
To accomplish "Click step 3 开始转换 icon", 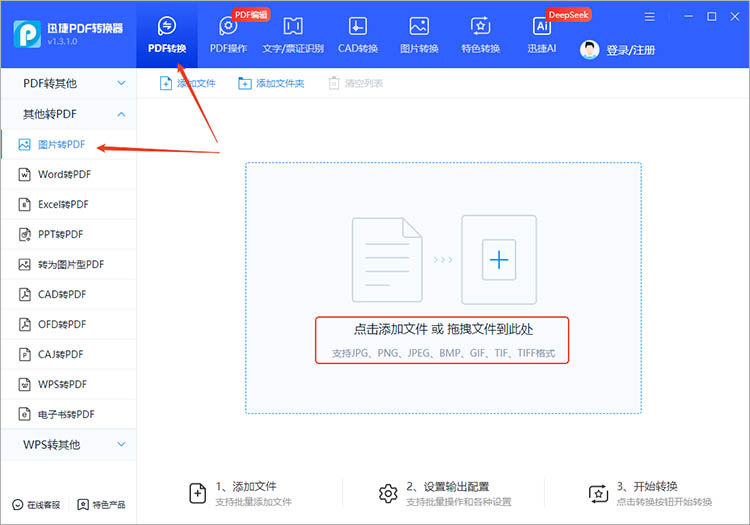I will (598, 493).
